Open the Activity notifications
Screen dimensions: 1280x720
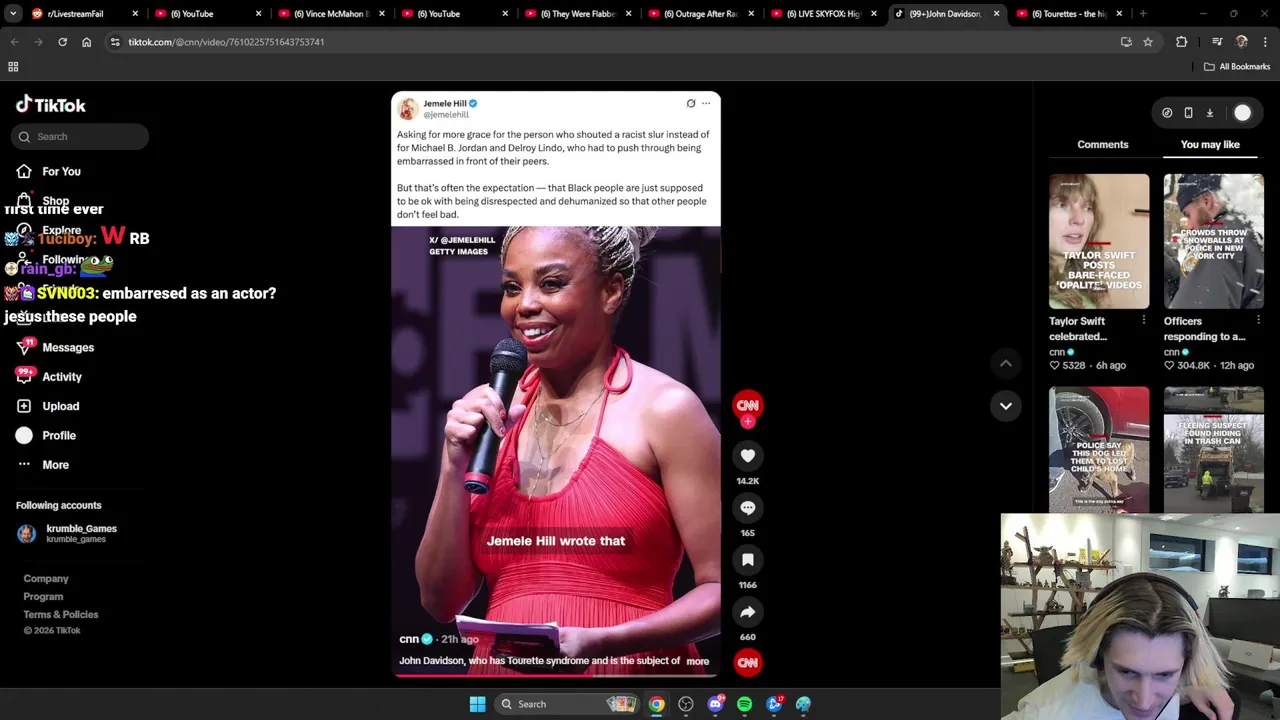[50, 377]
